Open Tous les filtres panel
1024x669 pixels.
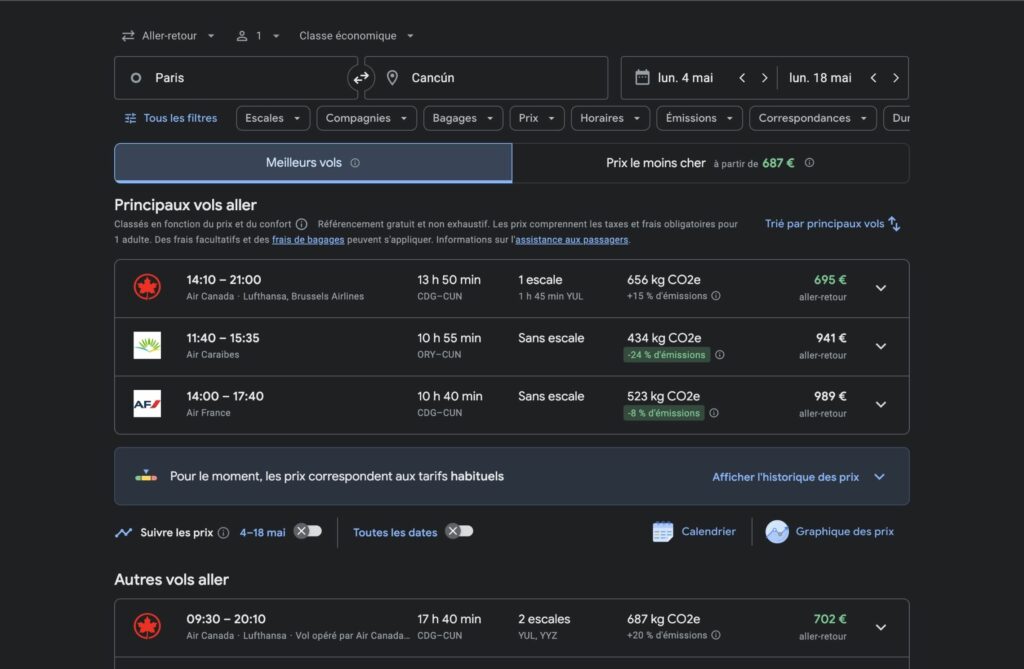tap(170, 118)
